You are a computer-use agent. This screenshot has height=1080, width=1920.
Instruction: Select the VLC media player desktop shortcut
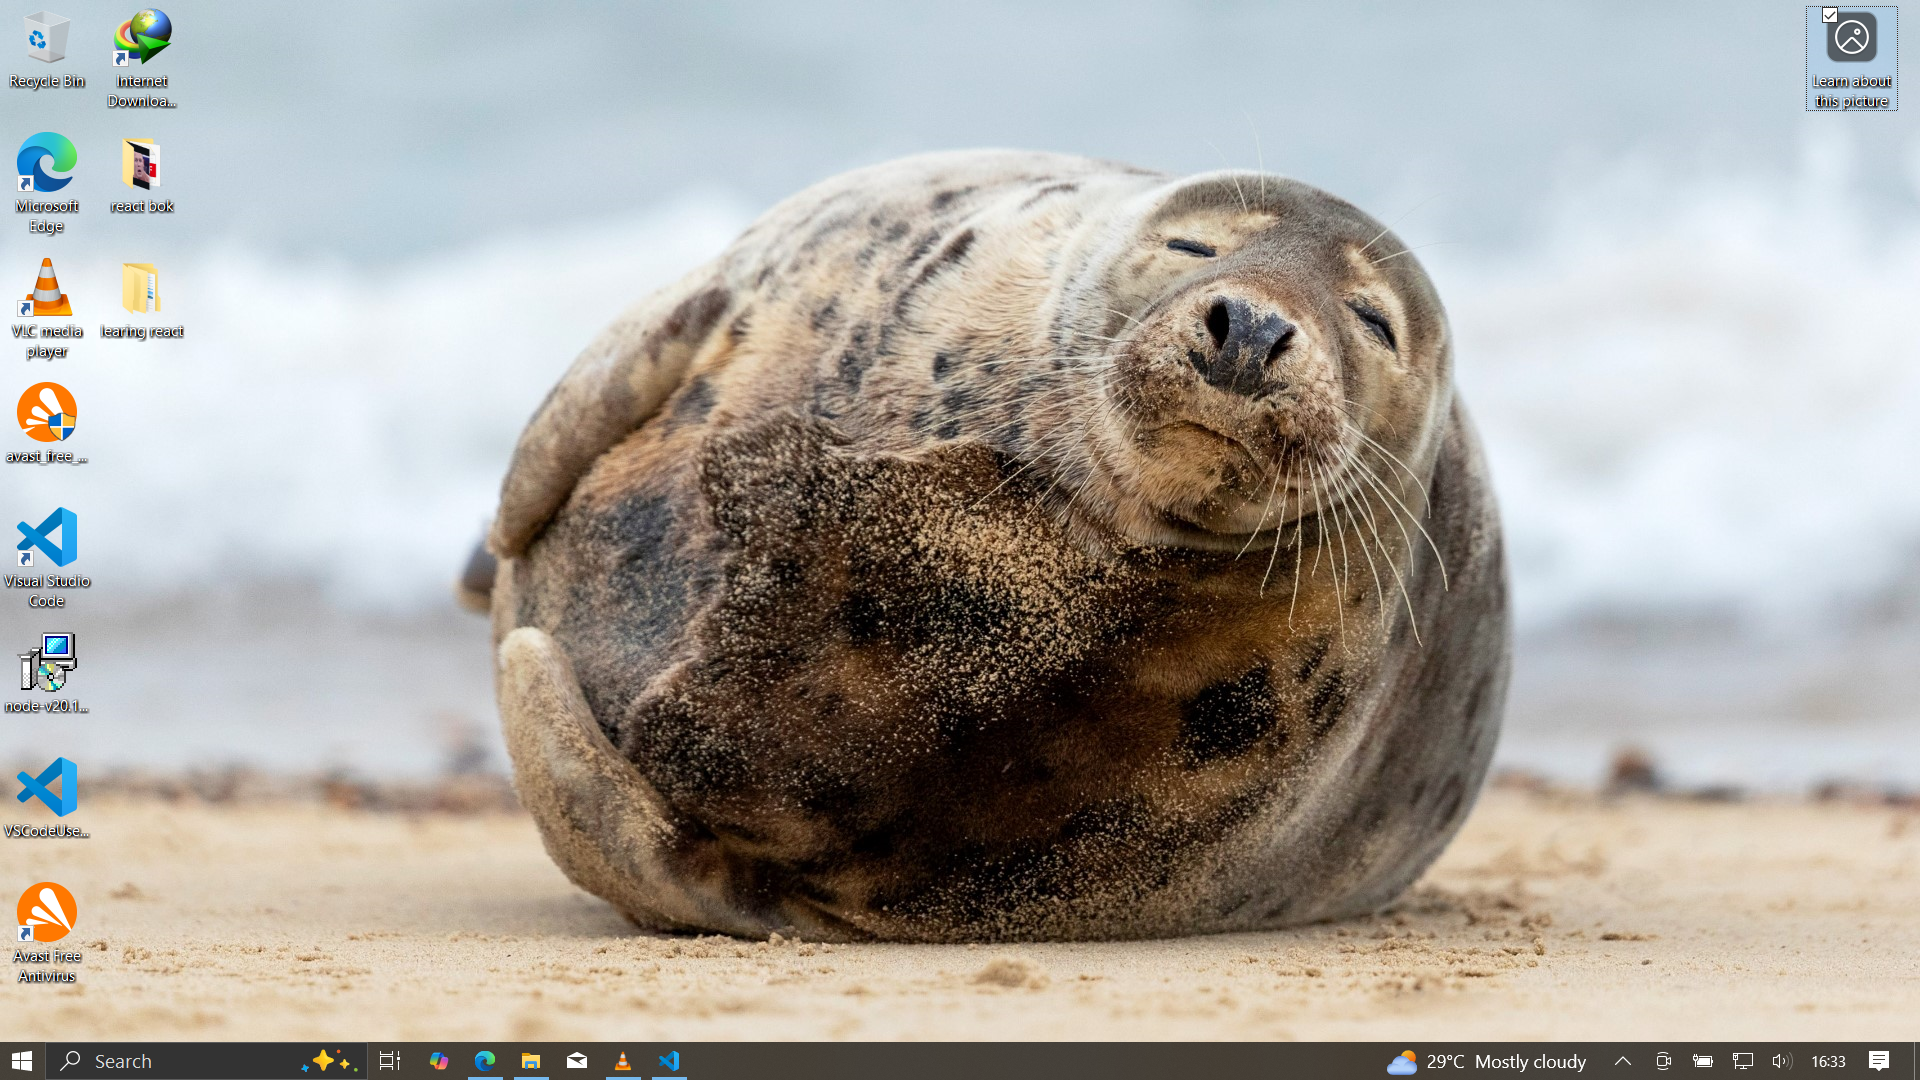click(46, 290)
